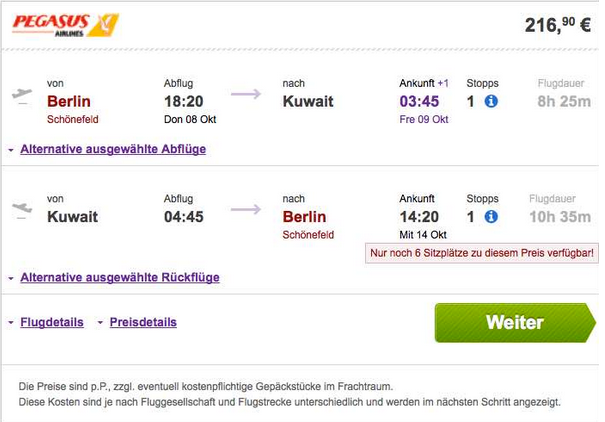Open stop info icon for Berlin–Kuwait flight

[491, 101]
